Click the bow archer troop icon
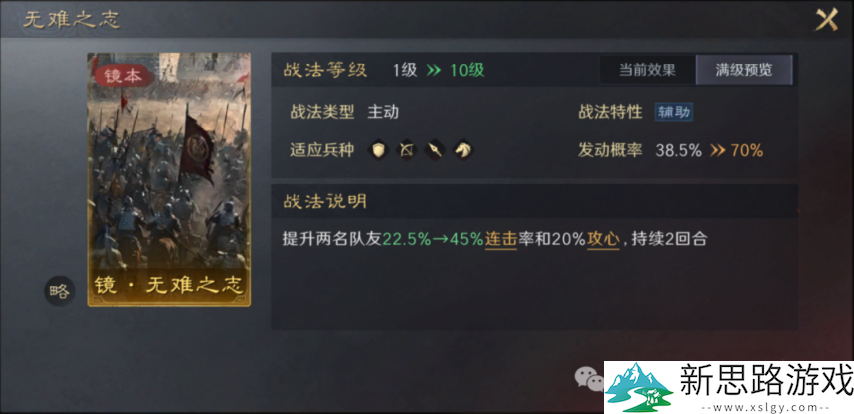Viewport: 854px width, 414px height. click(x=406, y=149)
